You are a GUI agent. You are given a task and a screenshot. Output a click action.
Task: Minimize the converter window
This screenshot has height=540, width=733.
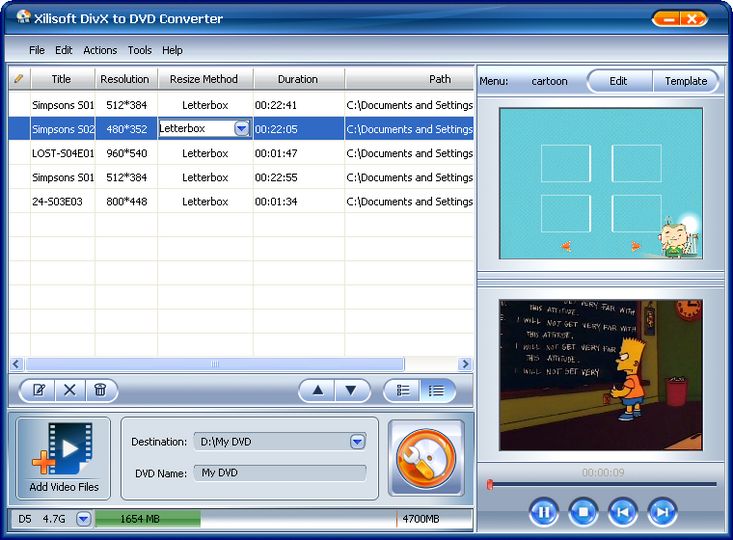669,19
